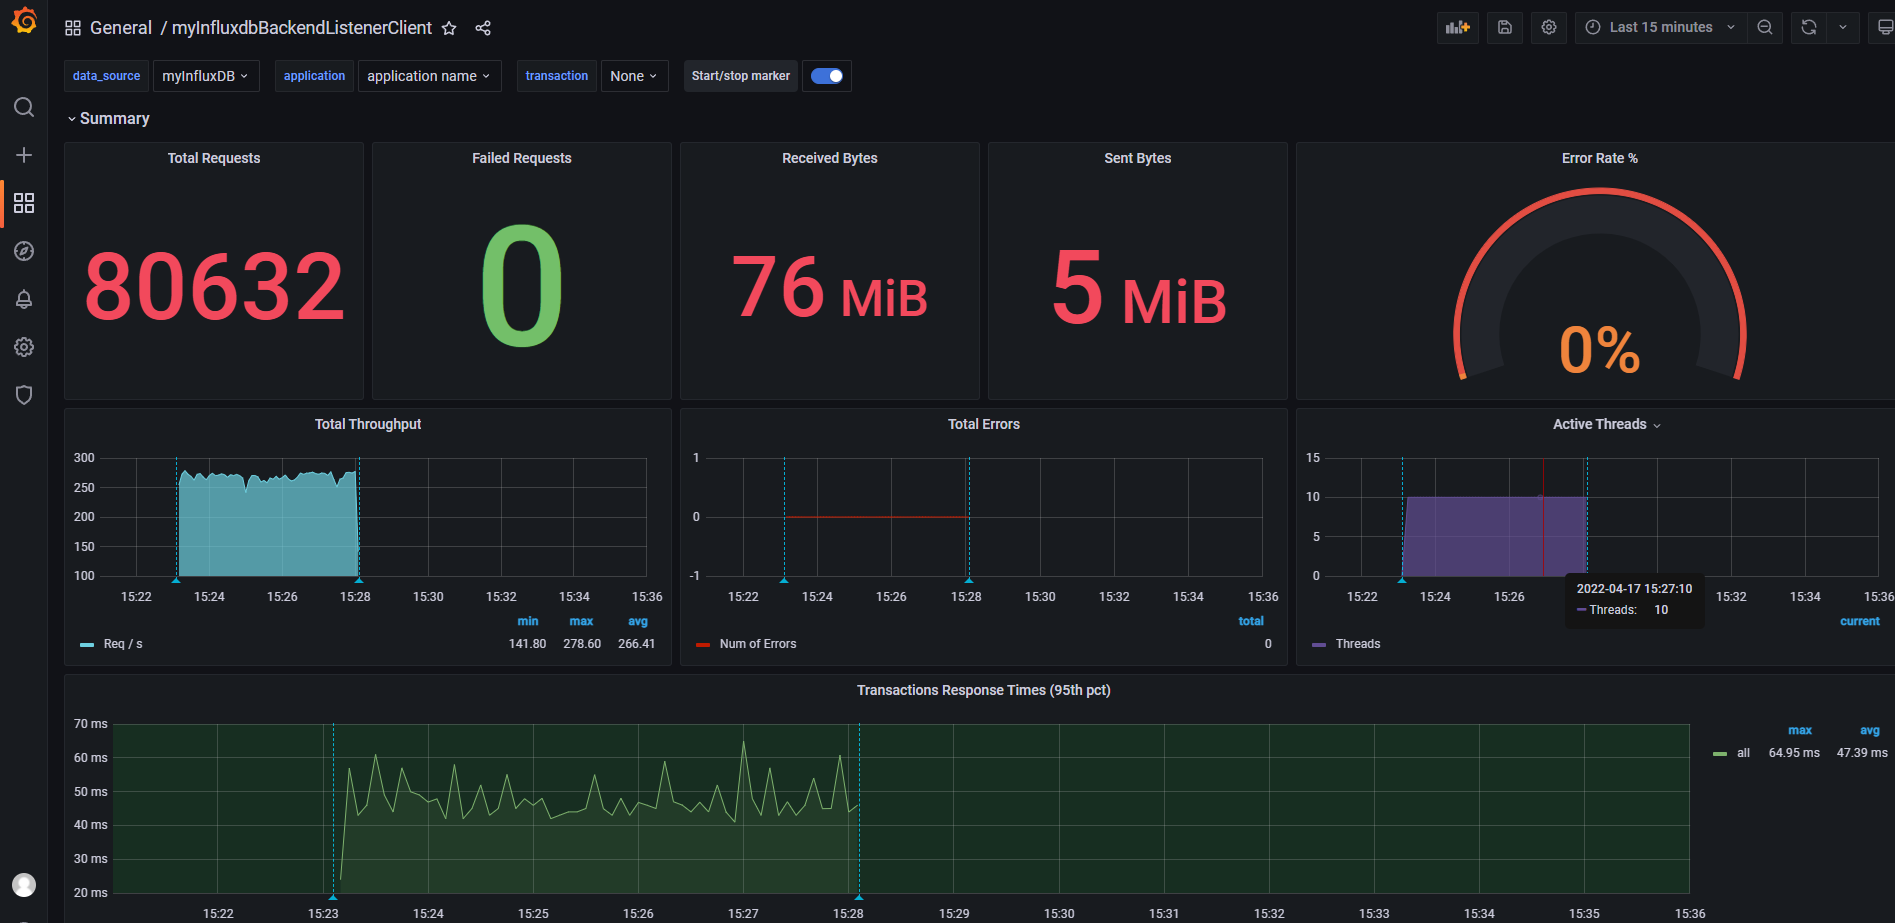Screen dimensions: 1895x923
Task: Toggle the Start/stop marker switch
Action: (x=827, y=76)
